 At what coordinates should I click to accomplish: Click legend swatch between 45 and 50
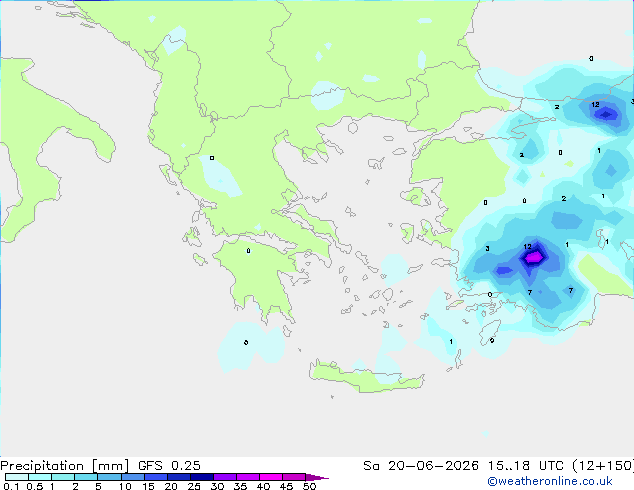(x=294, y=477)
